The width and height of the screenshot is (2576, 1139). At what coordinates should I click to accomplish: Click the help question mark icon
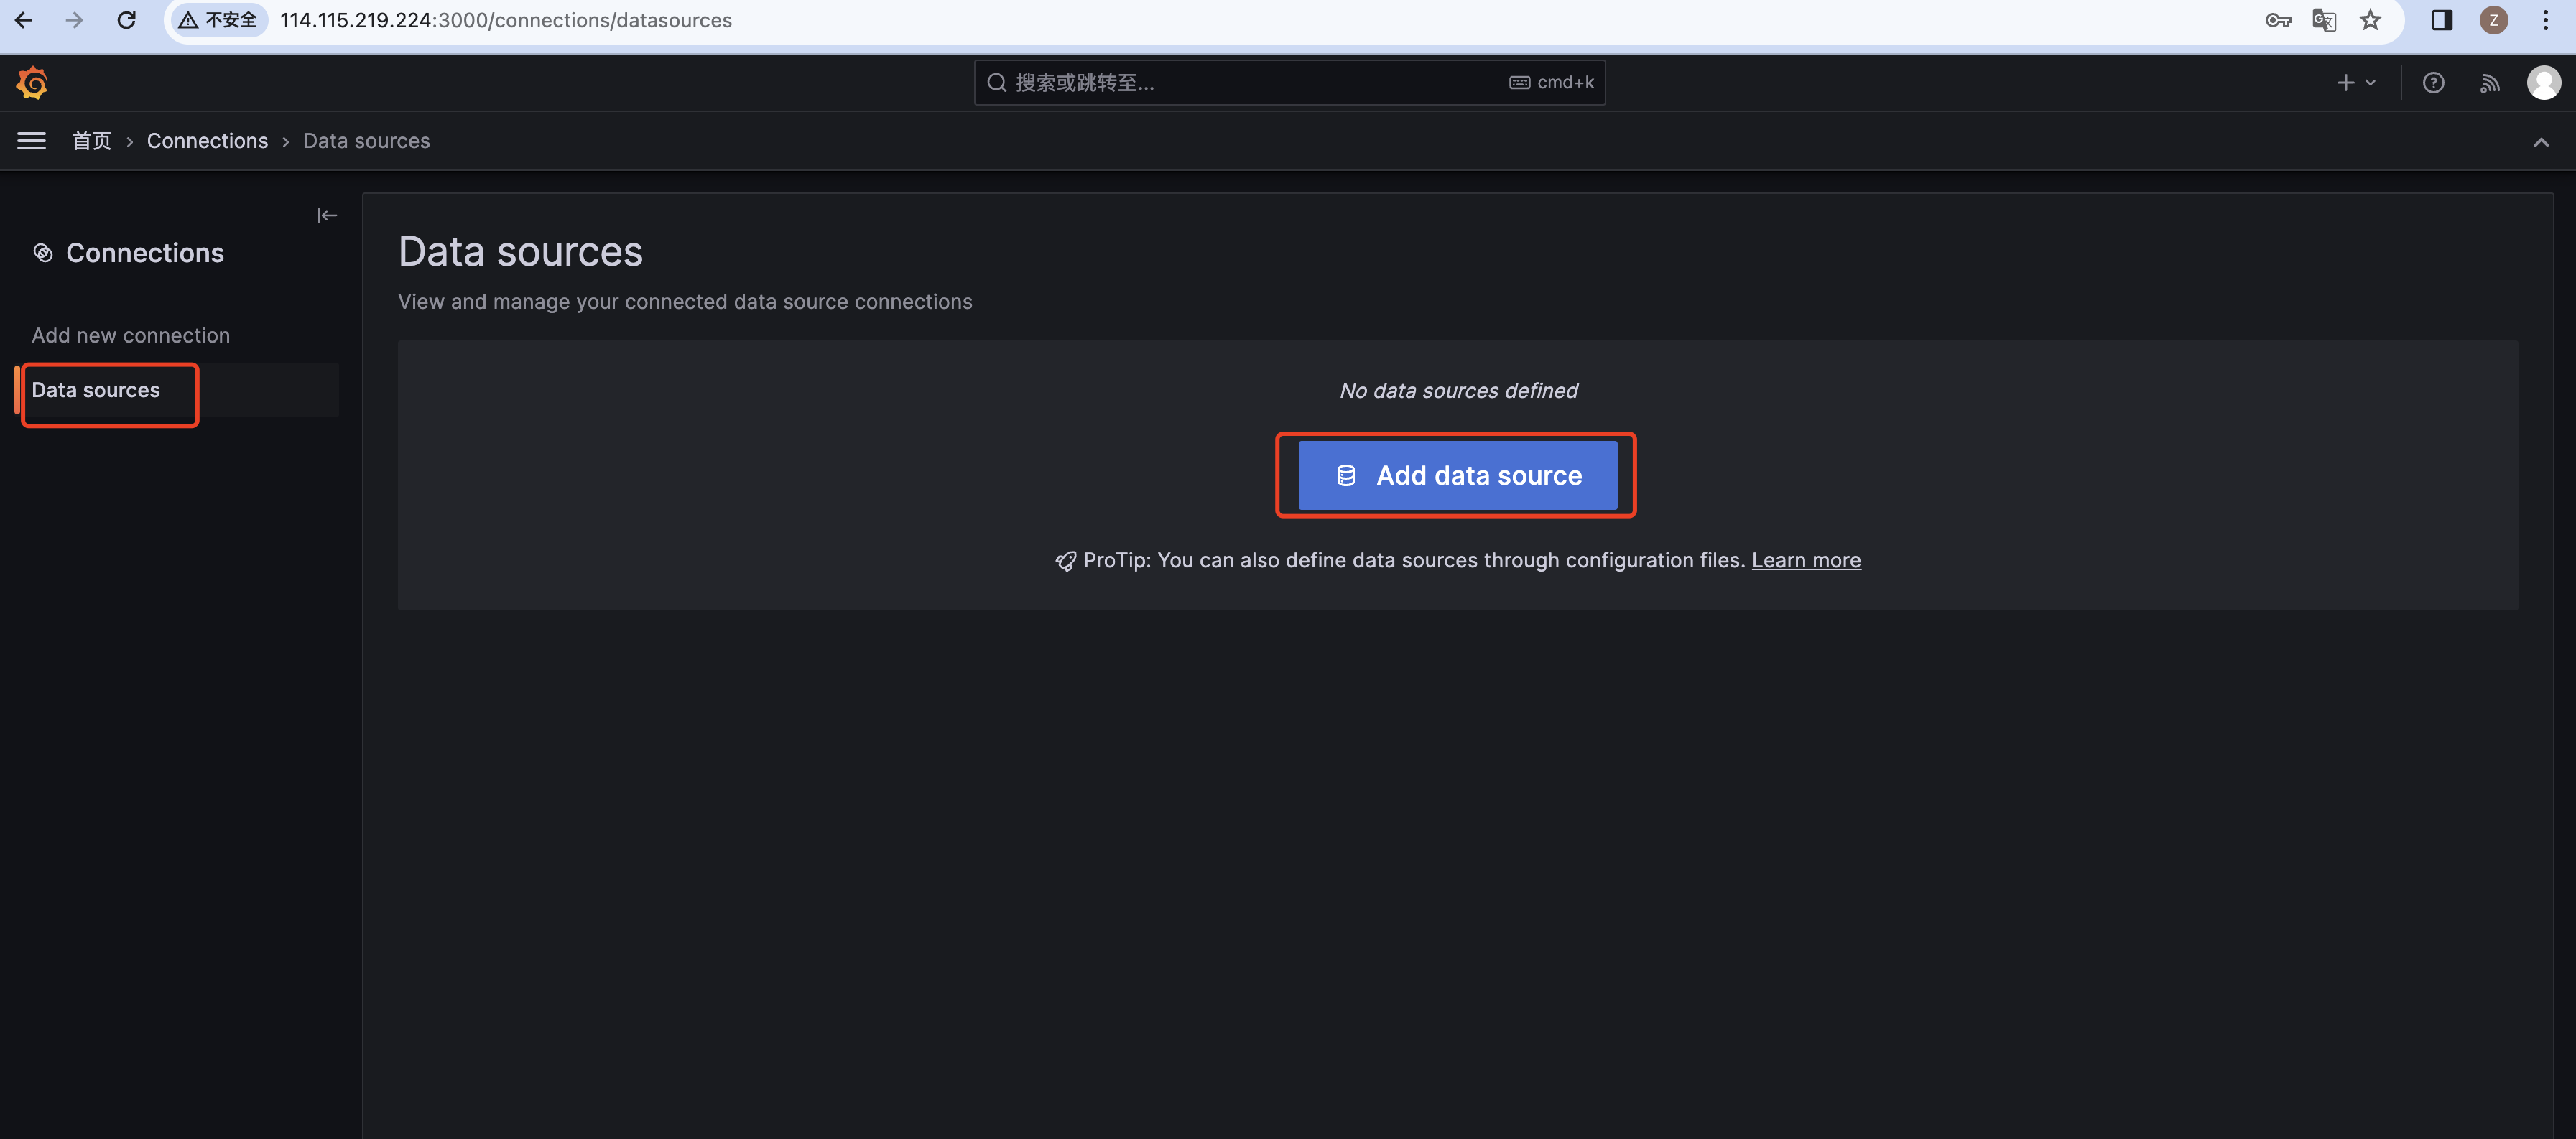pos(2433,83)
